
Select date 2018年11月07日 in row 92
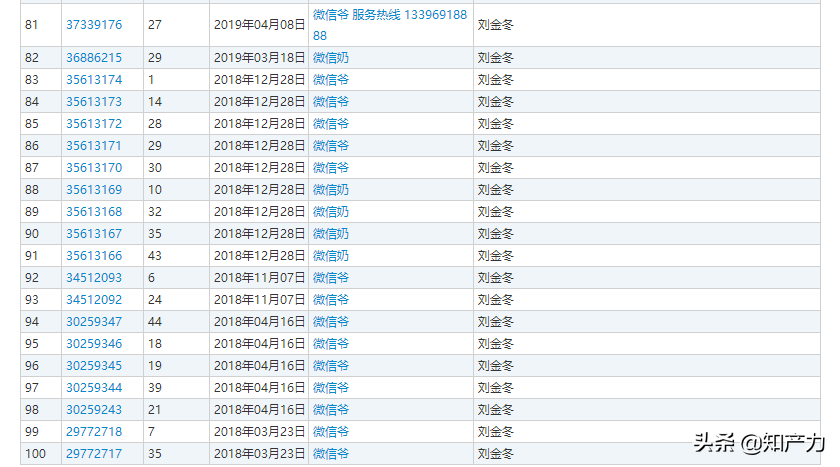click(259, 277)
